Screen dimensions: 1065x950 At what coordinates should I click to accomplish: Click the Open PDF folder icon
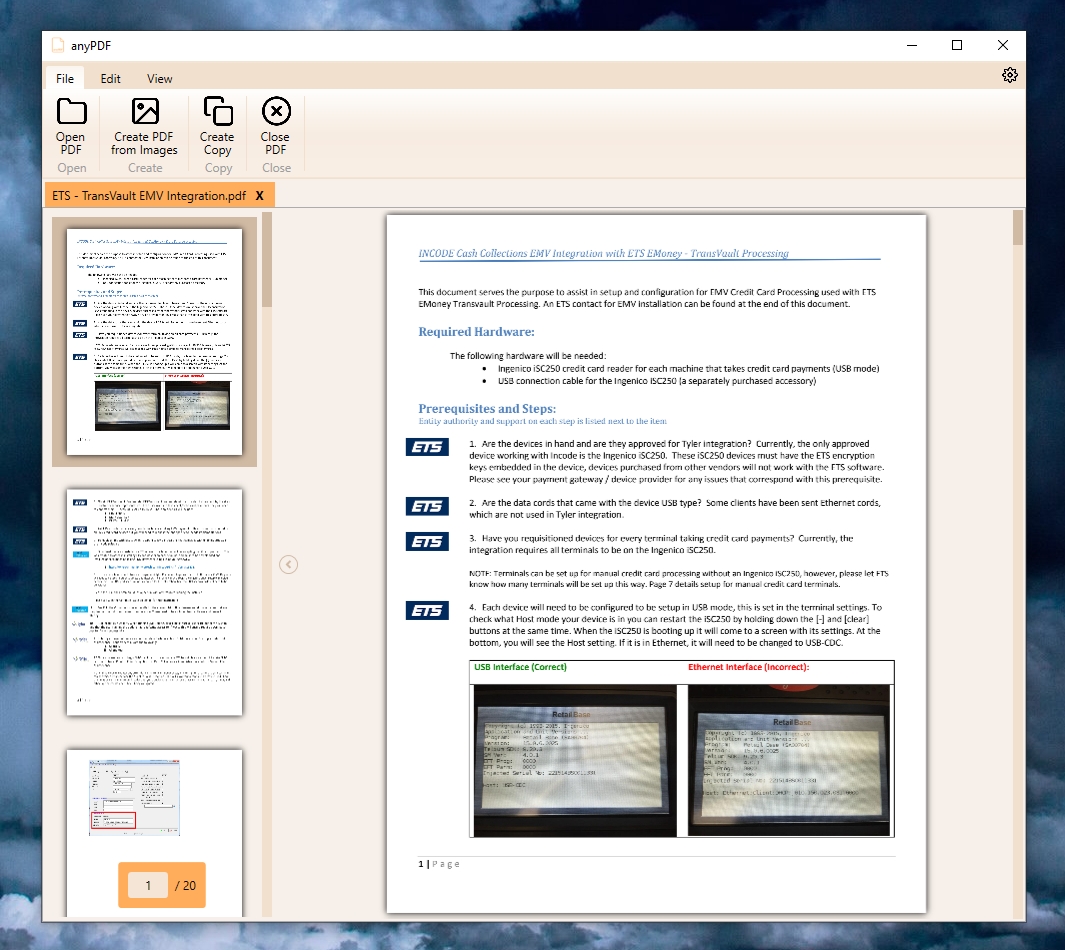71,111
